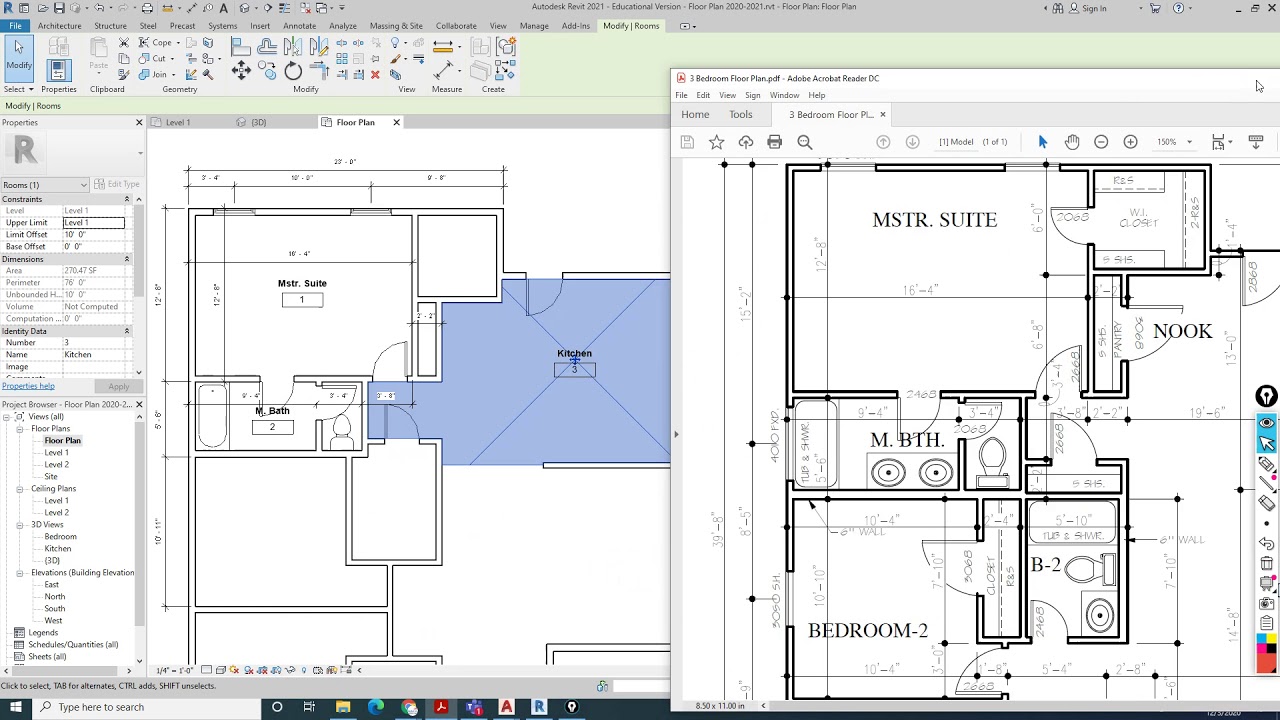Collapse the Elevations tree node
Viewport: 1280px width, 720px height.
point(19,573)
